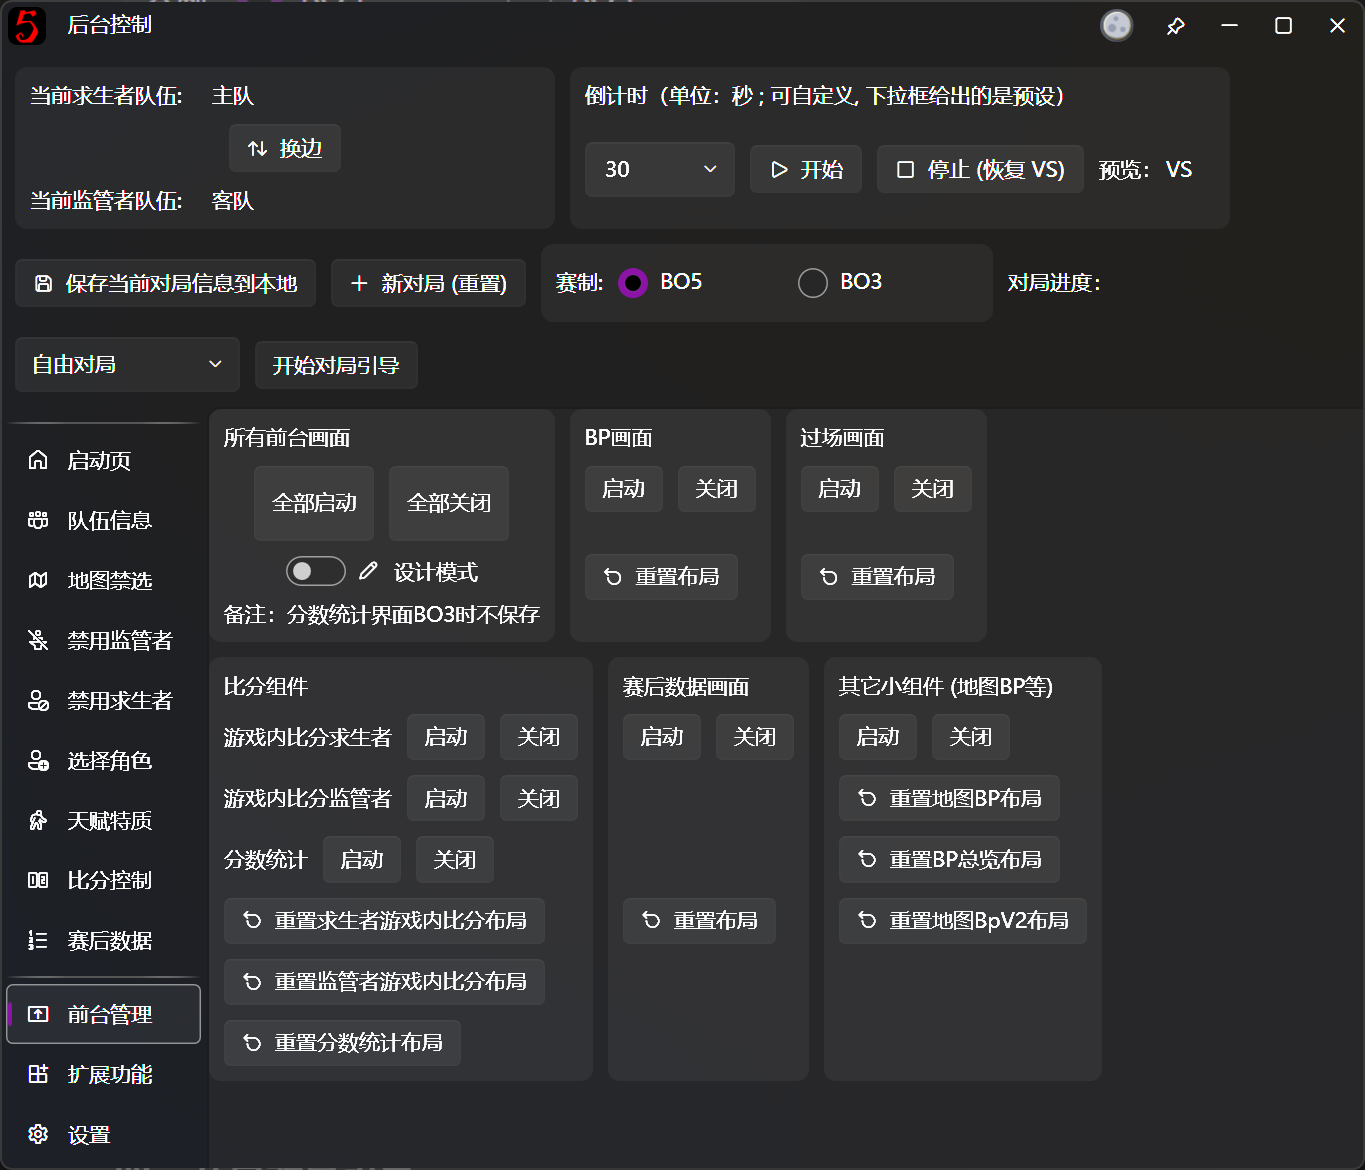This screenshot has height=1170, width=1365.
Task: Click the 禁用监管者 sidebar icon
Action: pyautogui.click(x=38, y=640)
